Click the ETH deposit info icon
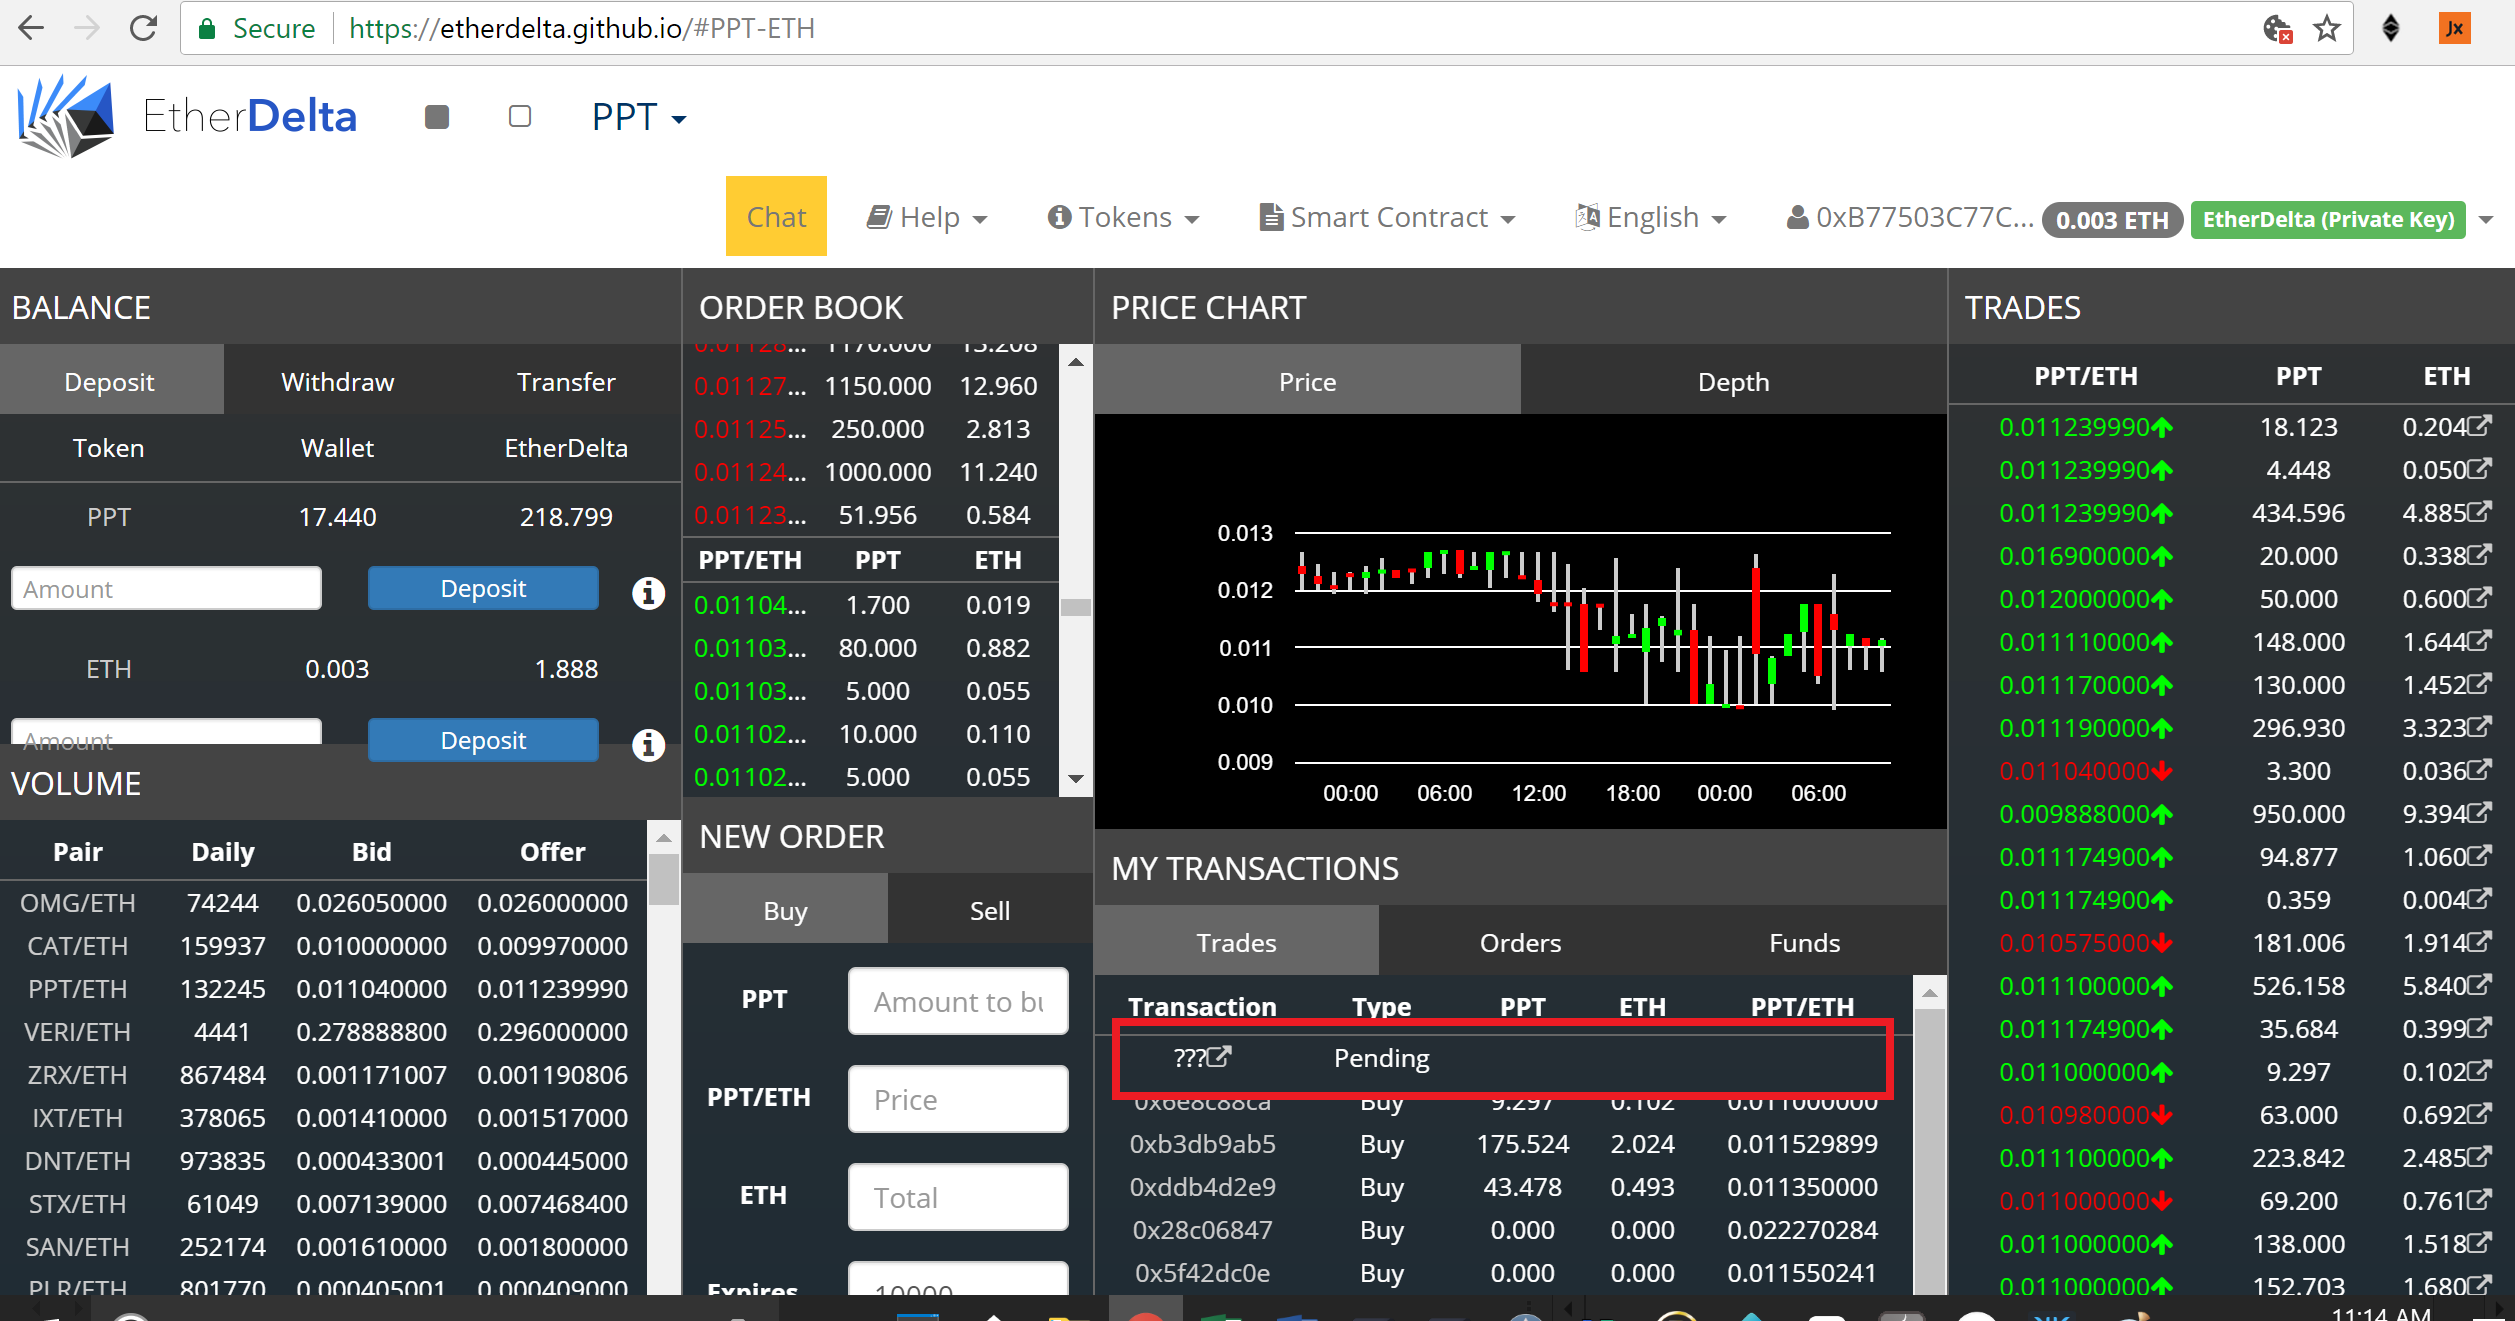The height and width of the screenshot is (1321, 2515). (x=648, y=745)
